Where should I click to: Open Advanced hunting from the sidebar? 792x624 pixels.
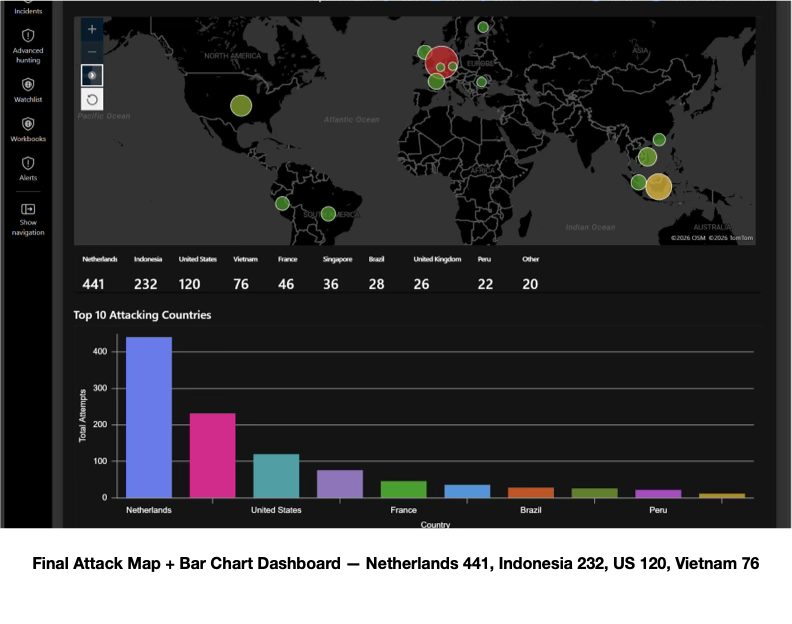click(28, 45)
